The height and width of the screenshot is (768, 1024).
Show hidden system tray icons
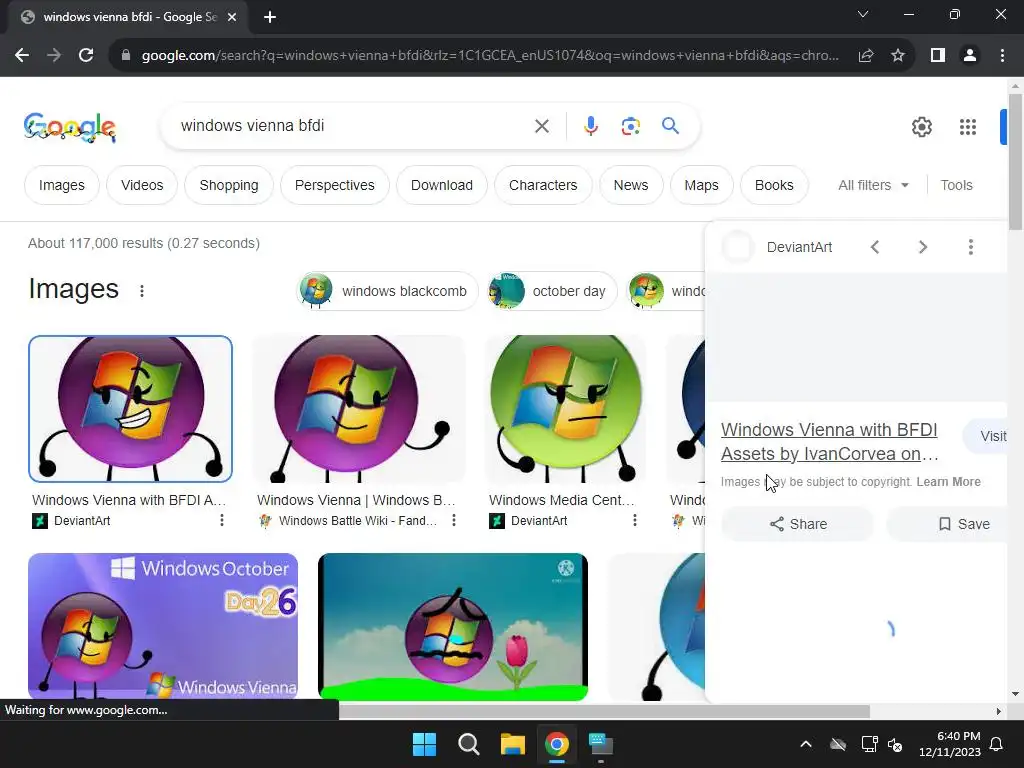(806, 744)
